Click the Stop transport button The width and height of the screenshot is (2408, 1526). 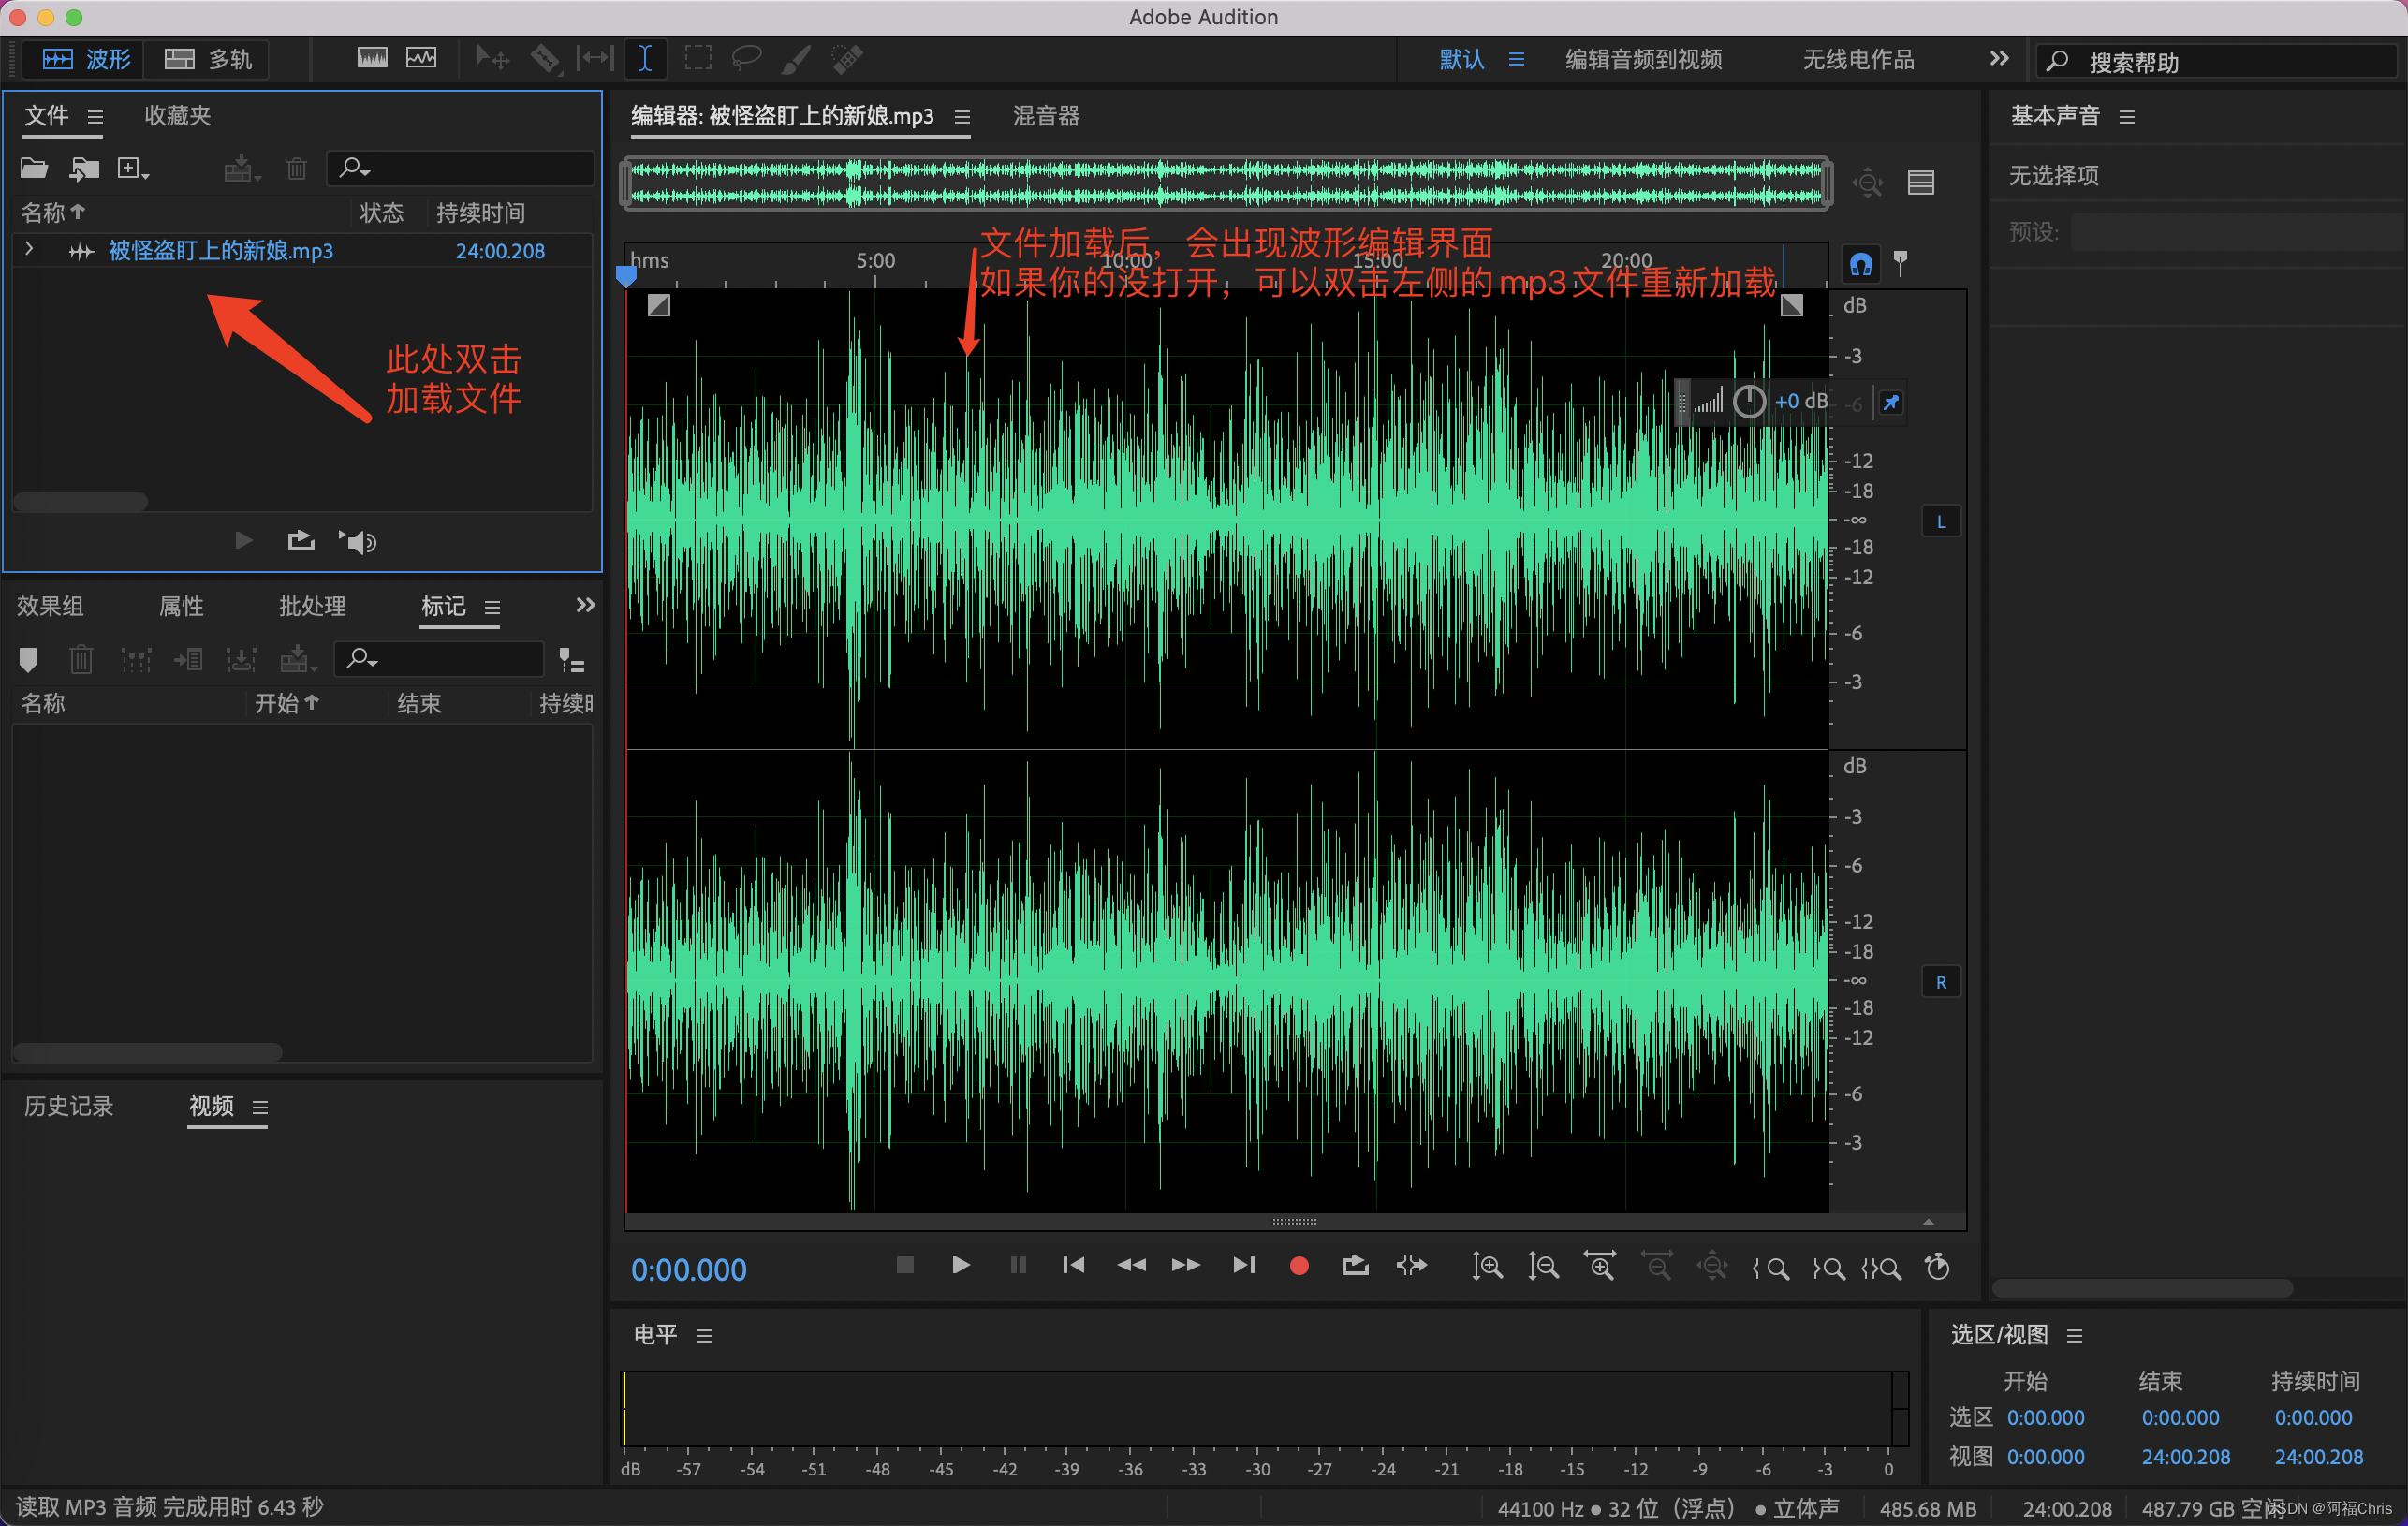[905, 1265]
